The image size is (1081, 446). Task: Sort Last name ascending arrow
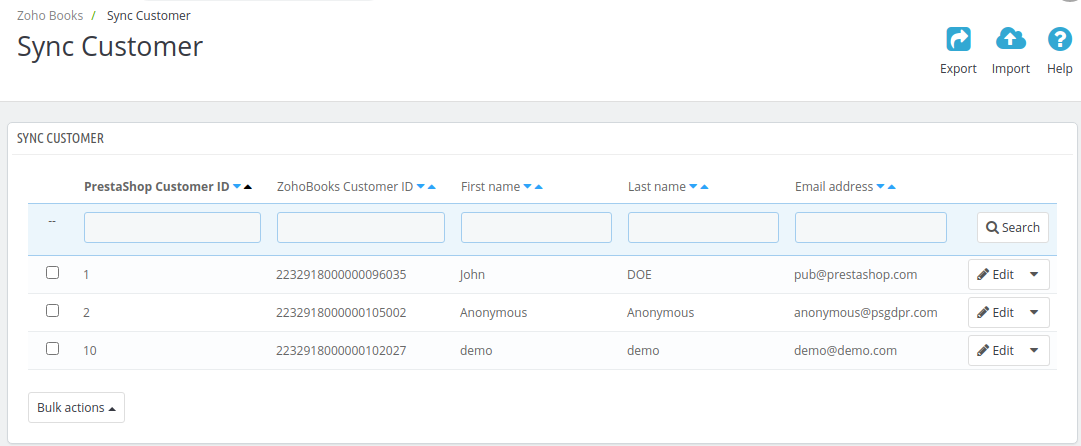click(705, 187)
